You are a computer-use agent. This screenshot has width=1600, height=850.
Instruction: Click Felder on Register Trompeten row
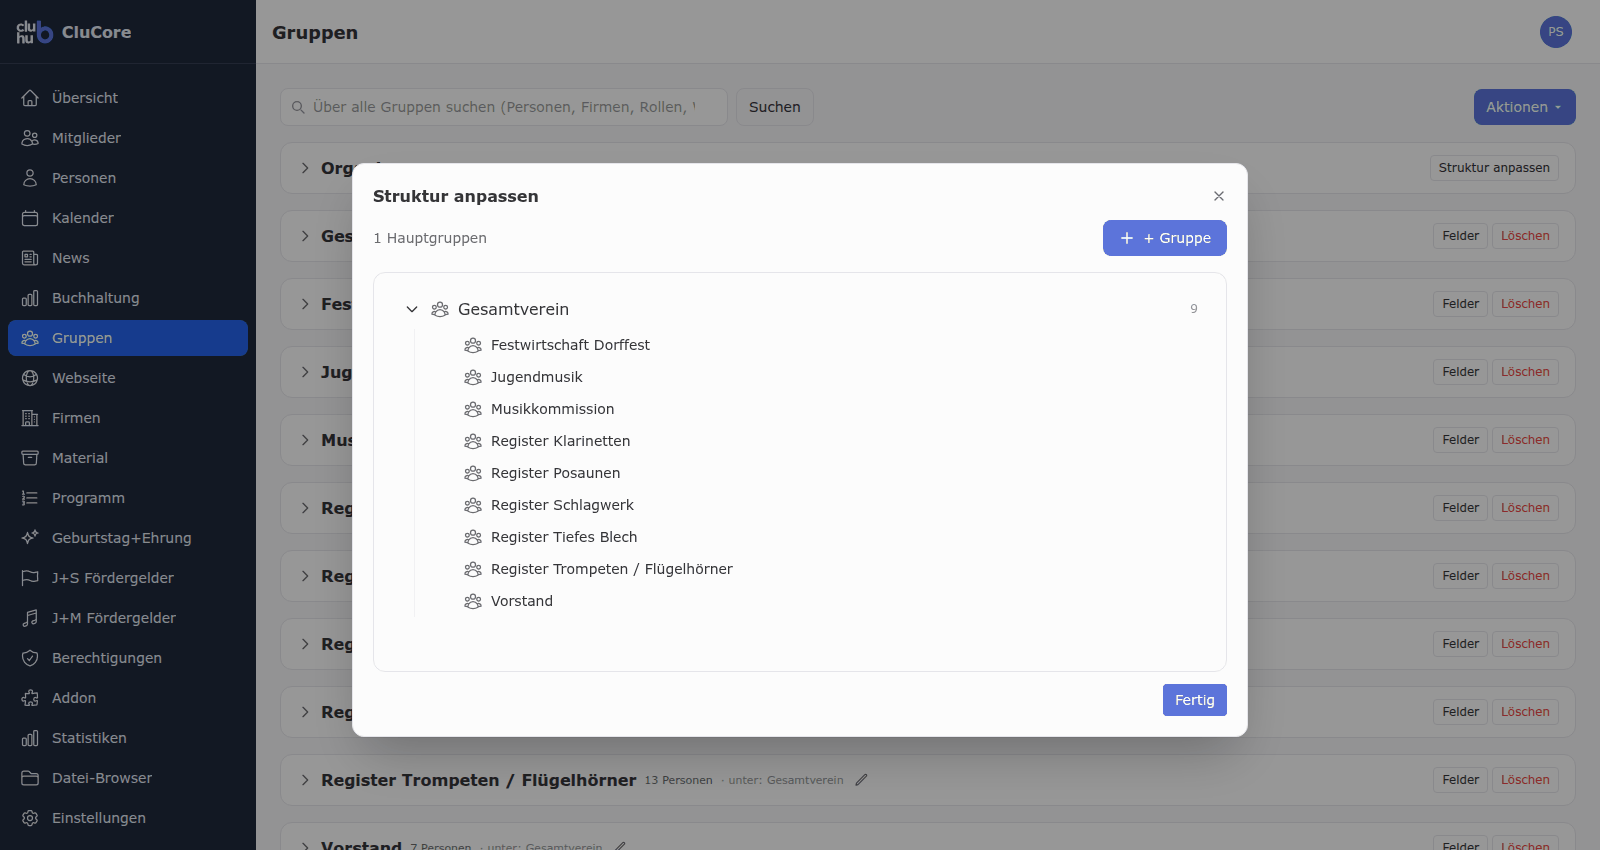[x=1460, y=780]
